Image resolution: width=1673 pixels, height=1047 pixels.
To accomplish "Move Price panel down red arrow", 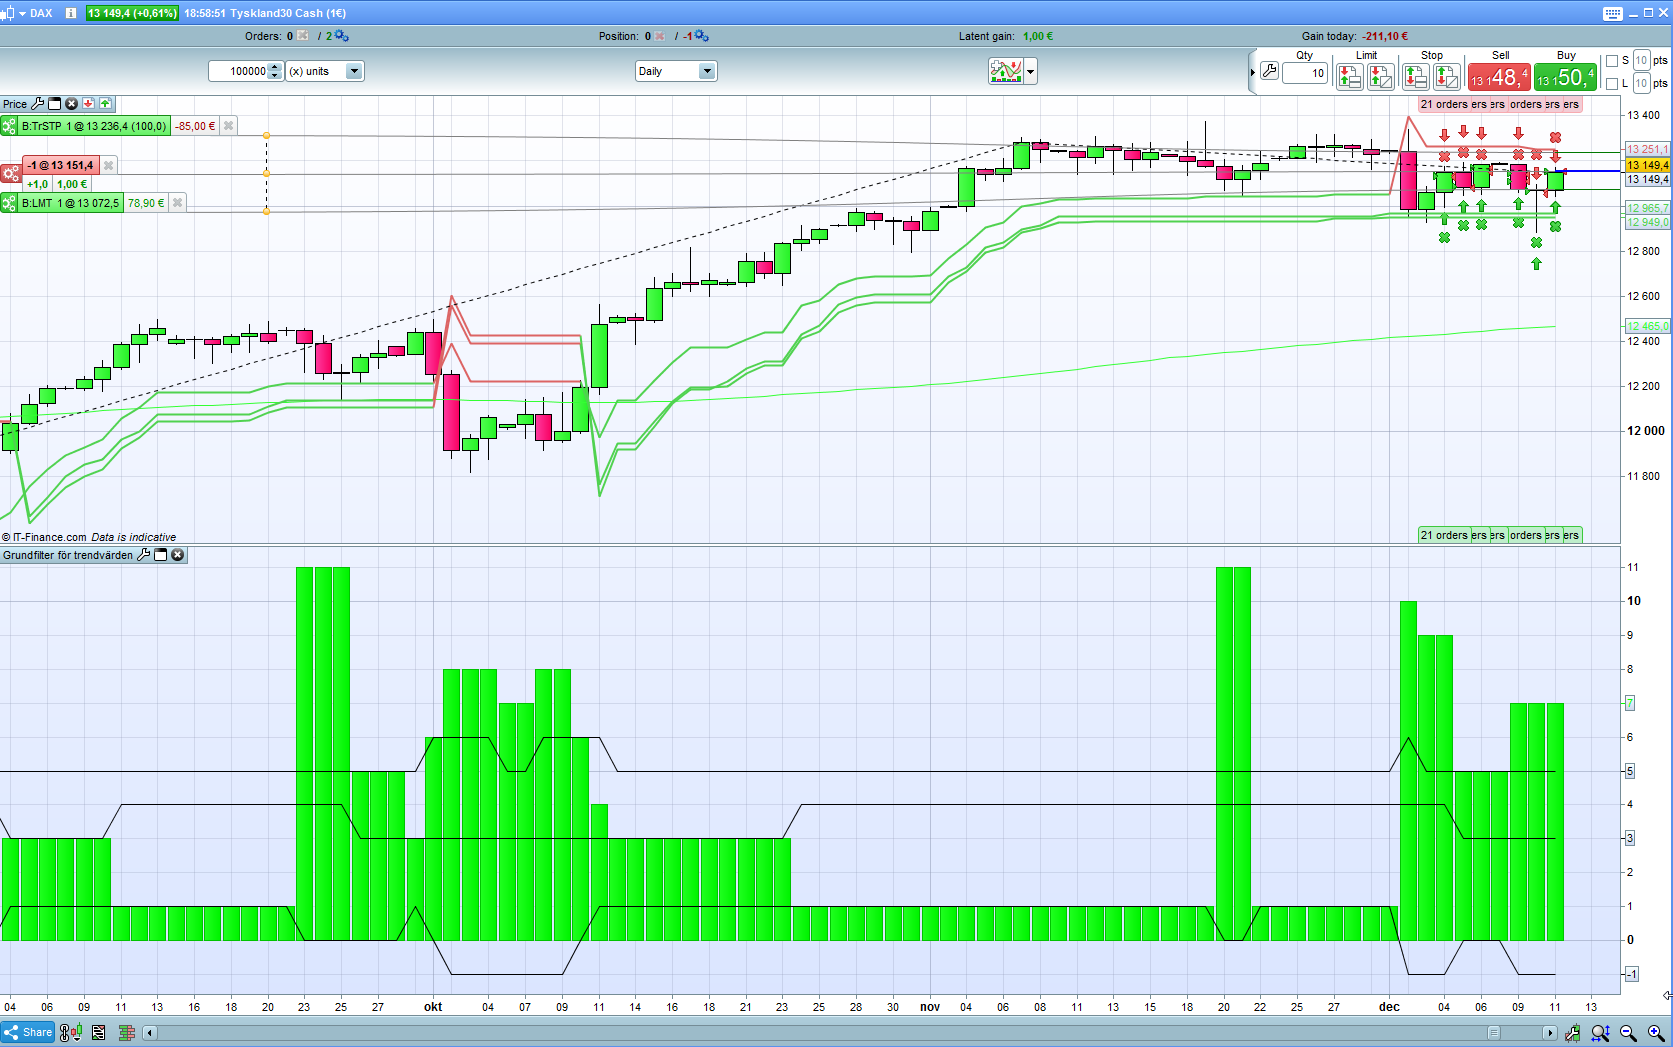I will 88,104.
